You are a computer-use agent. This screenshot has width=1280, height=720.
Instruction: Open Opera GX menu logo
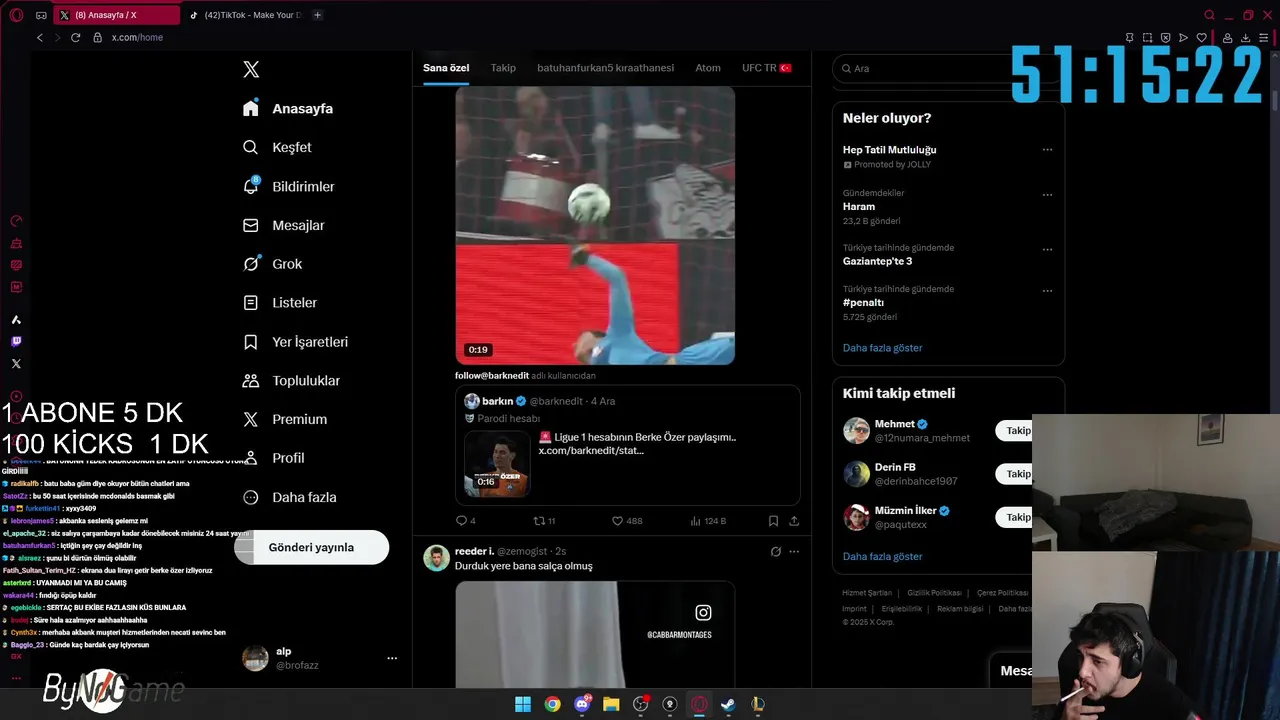[16, 15]
